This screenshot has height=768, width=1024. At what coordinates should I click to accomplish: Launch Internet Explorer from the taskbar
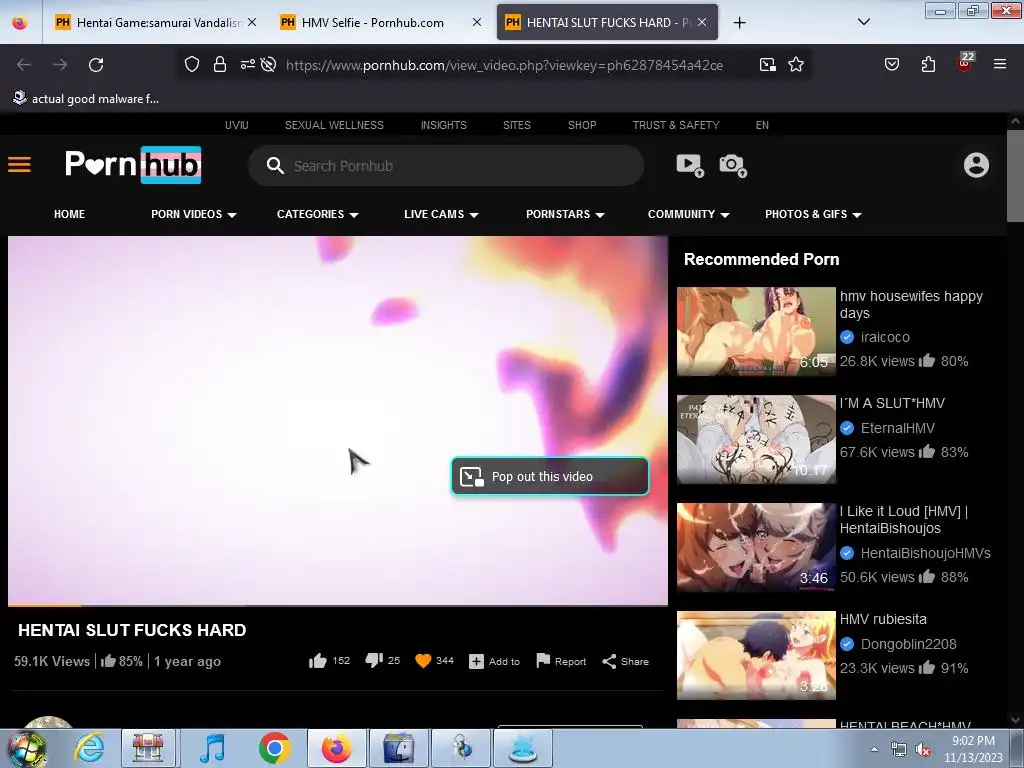[x=89, y=748]
